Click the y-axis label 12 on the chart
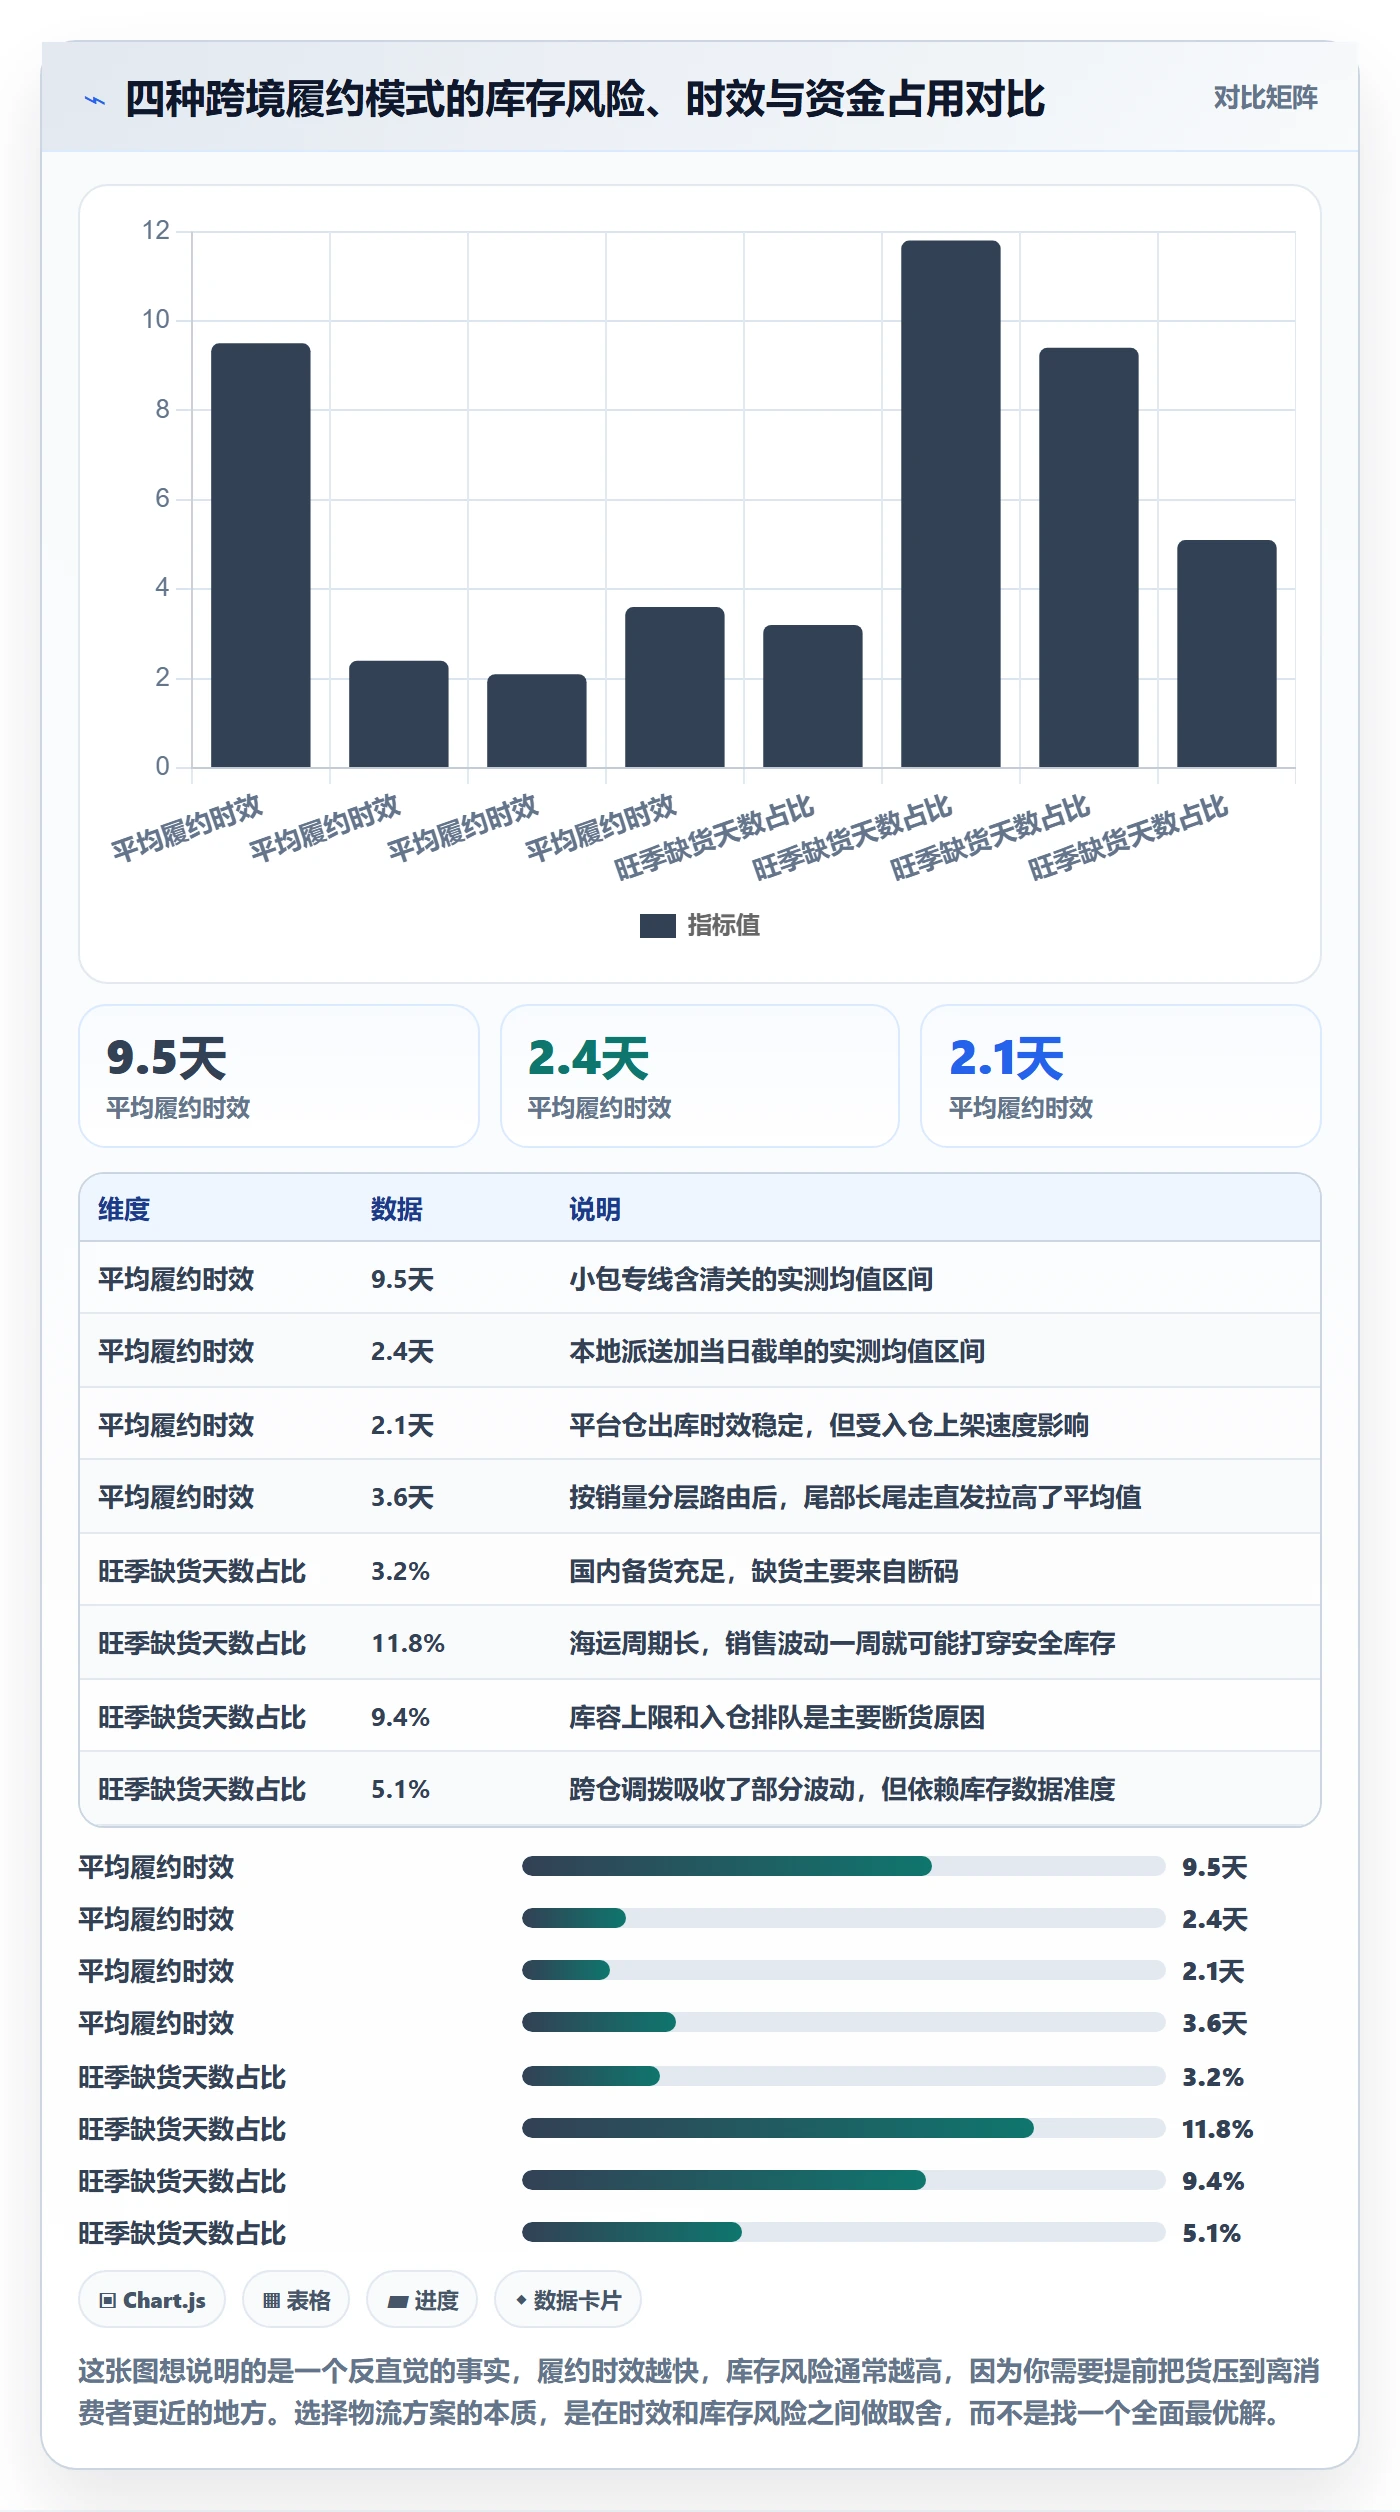Viewport: 1400px width, 2512px height. point(156,231)
